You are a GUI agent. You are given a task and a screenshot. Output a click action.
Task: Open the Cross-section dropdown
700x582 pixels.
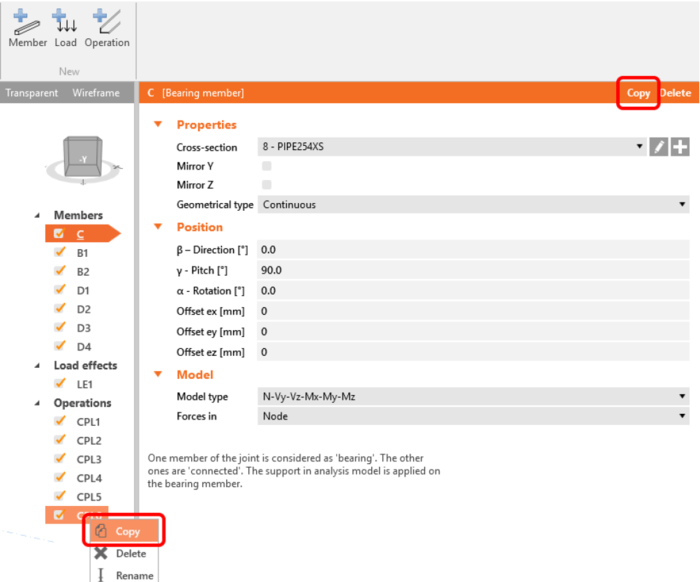click(x=452, y=147)
